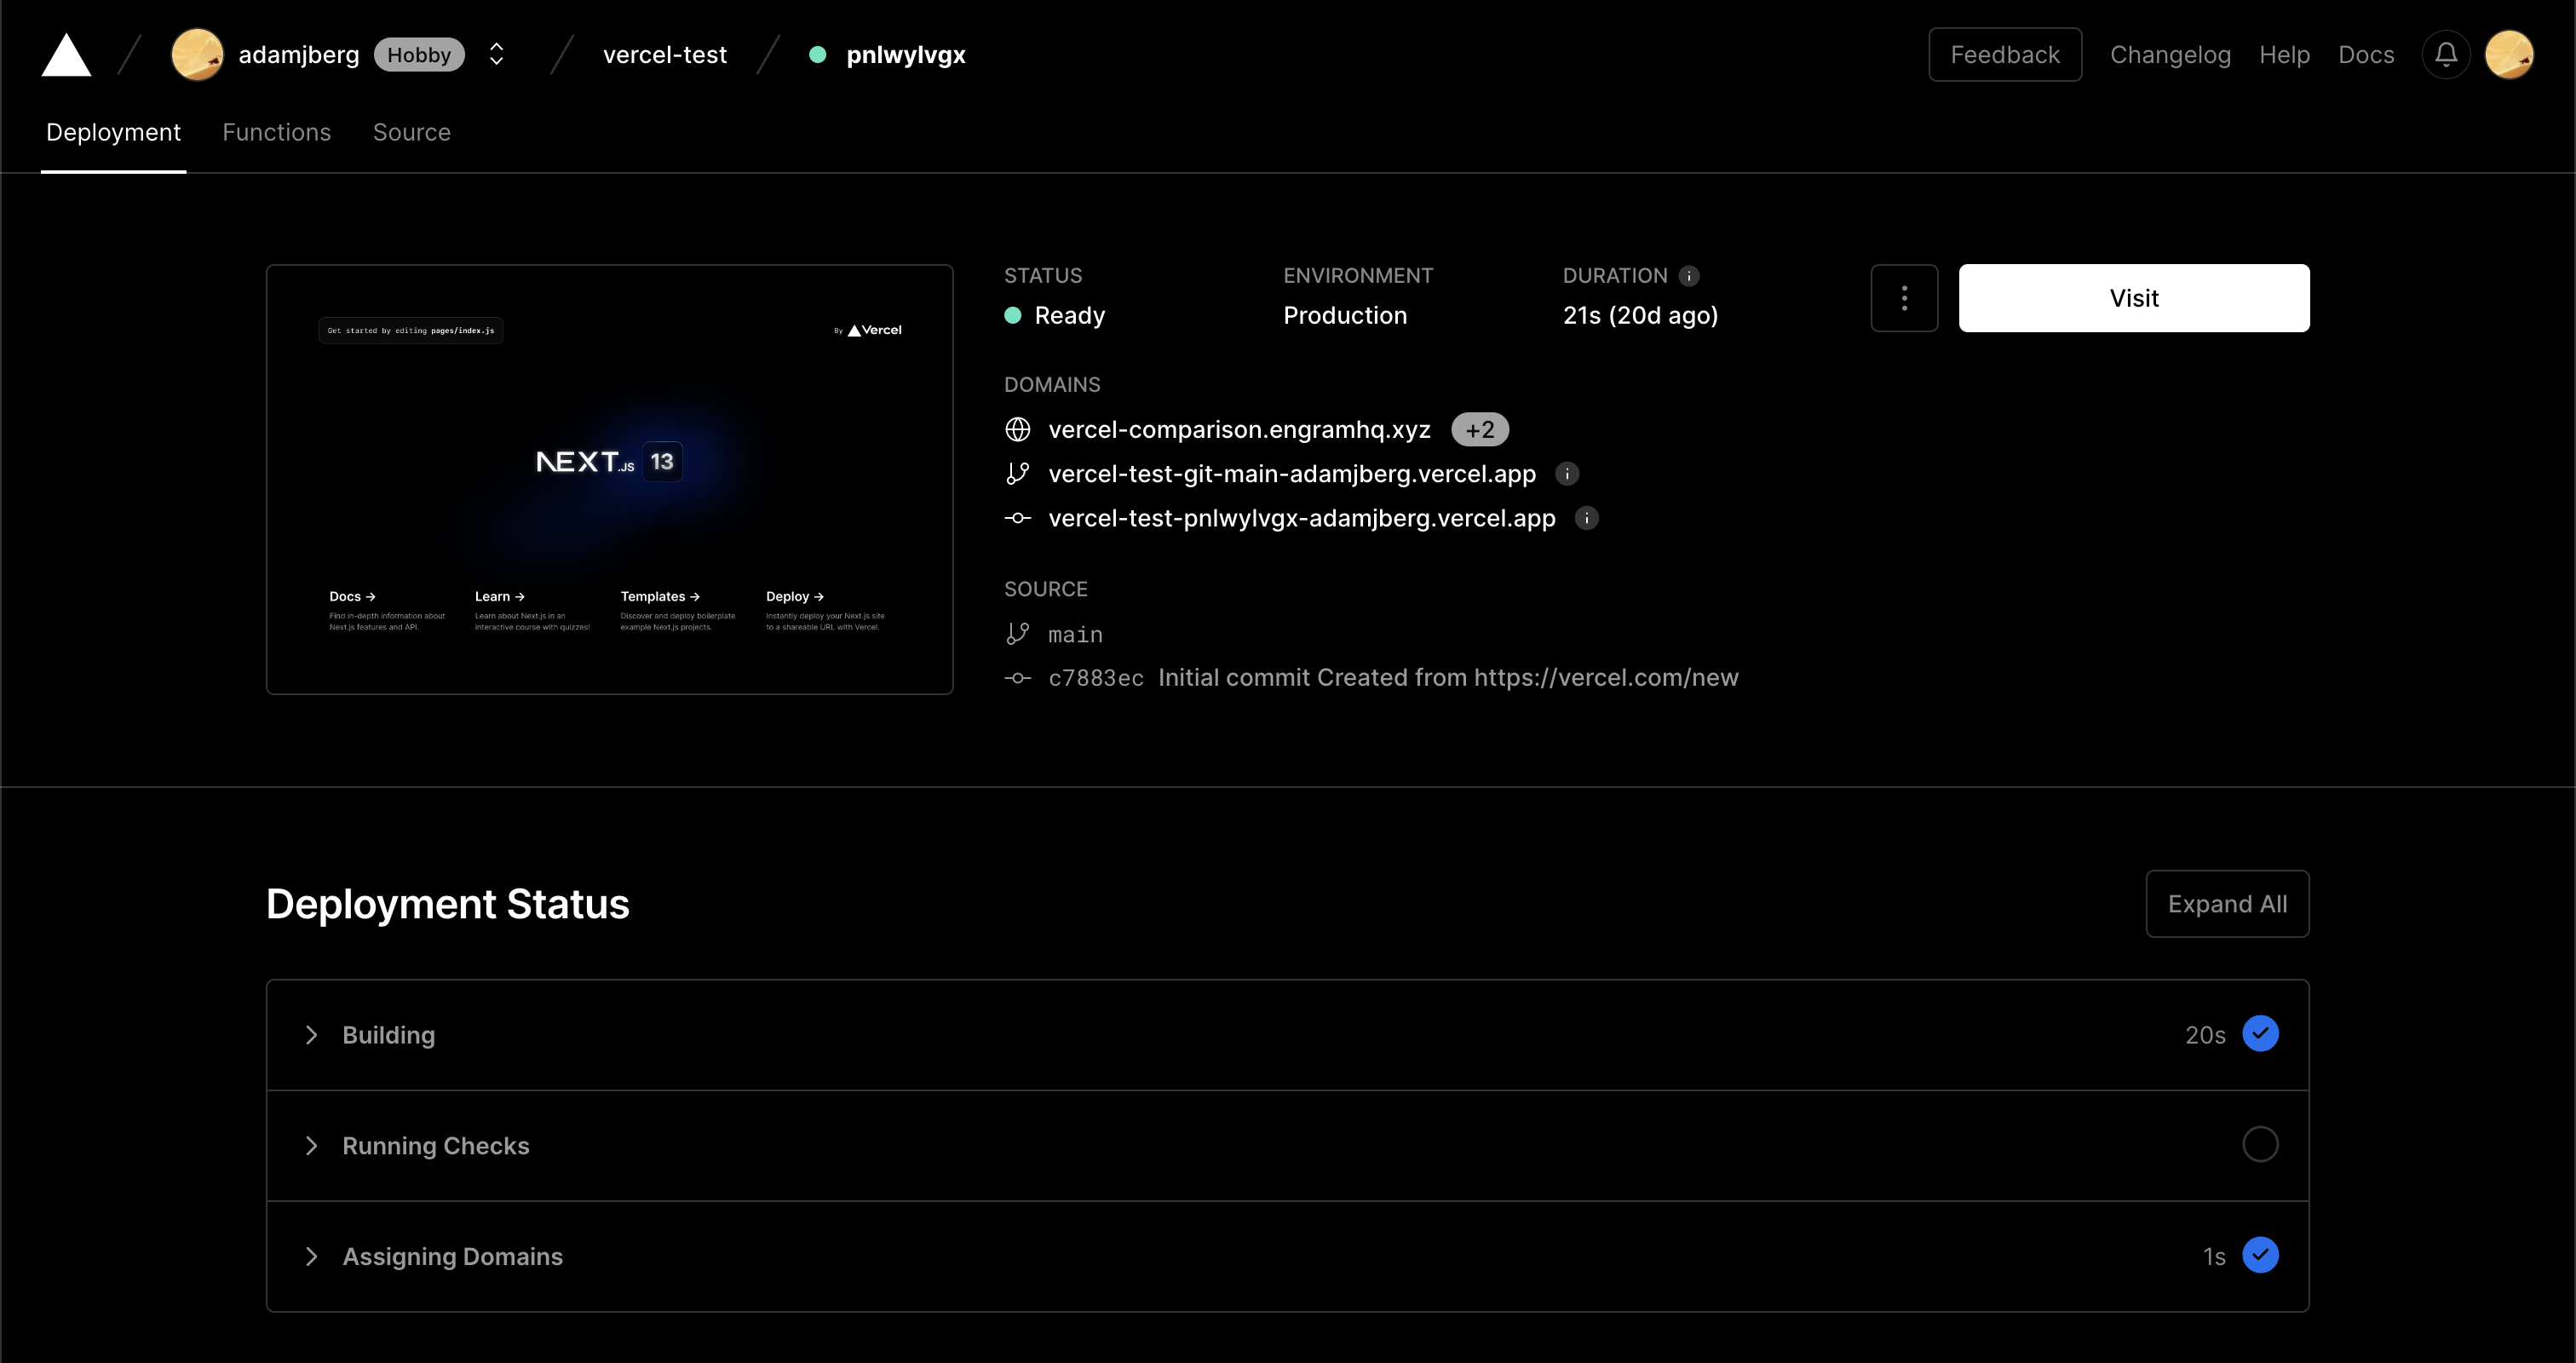Switch to the Source tab
The width and height of the screenshot is (2576, 1363).
tap(411, 132)
